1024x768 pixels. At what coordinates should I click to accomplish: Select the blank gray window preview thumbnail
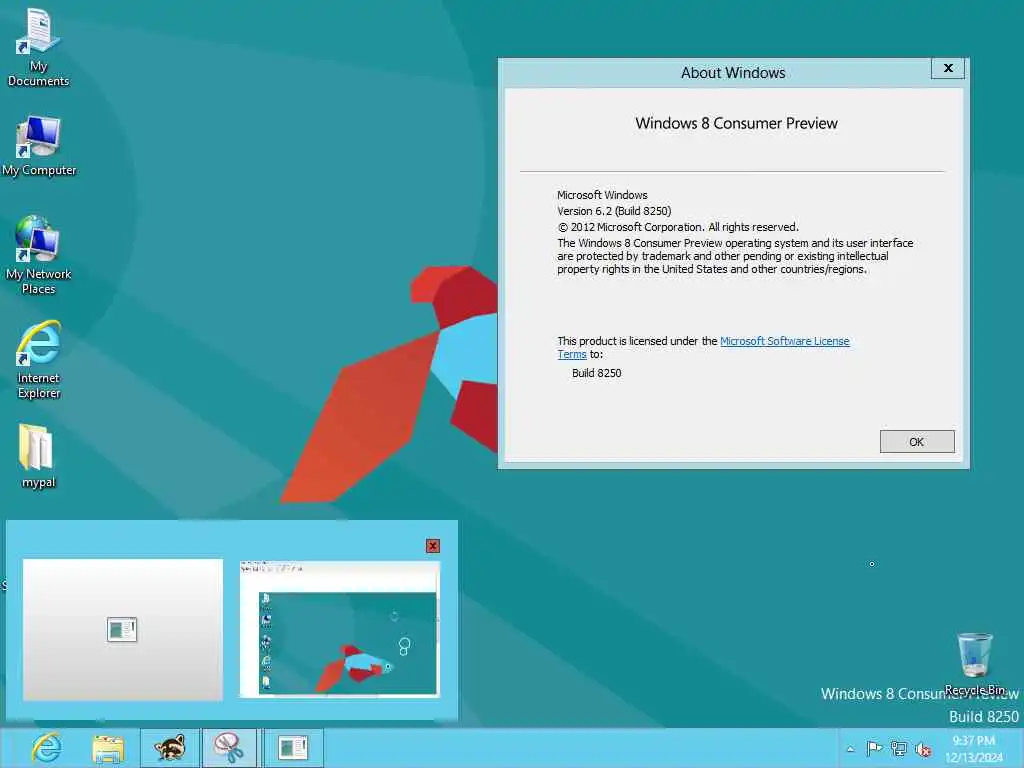pos(123,630)
